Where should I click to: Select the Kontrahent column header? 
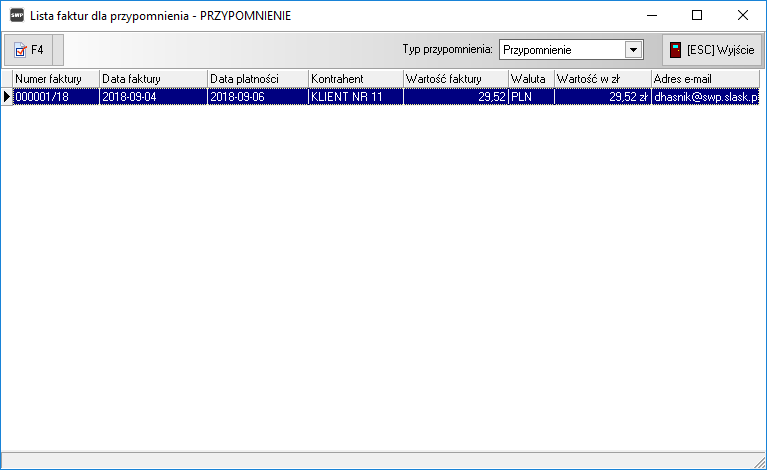click(355, 79)
